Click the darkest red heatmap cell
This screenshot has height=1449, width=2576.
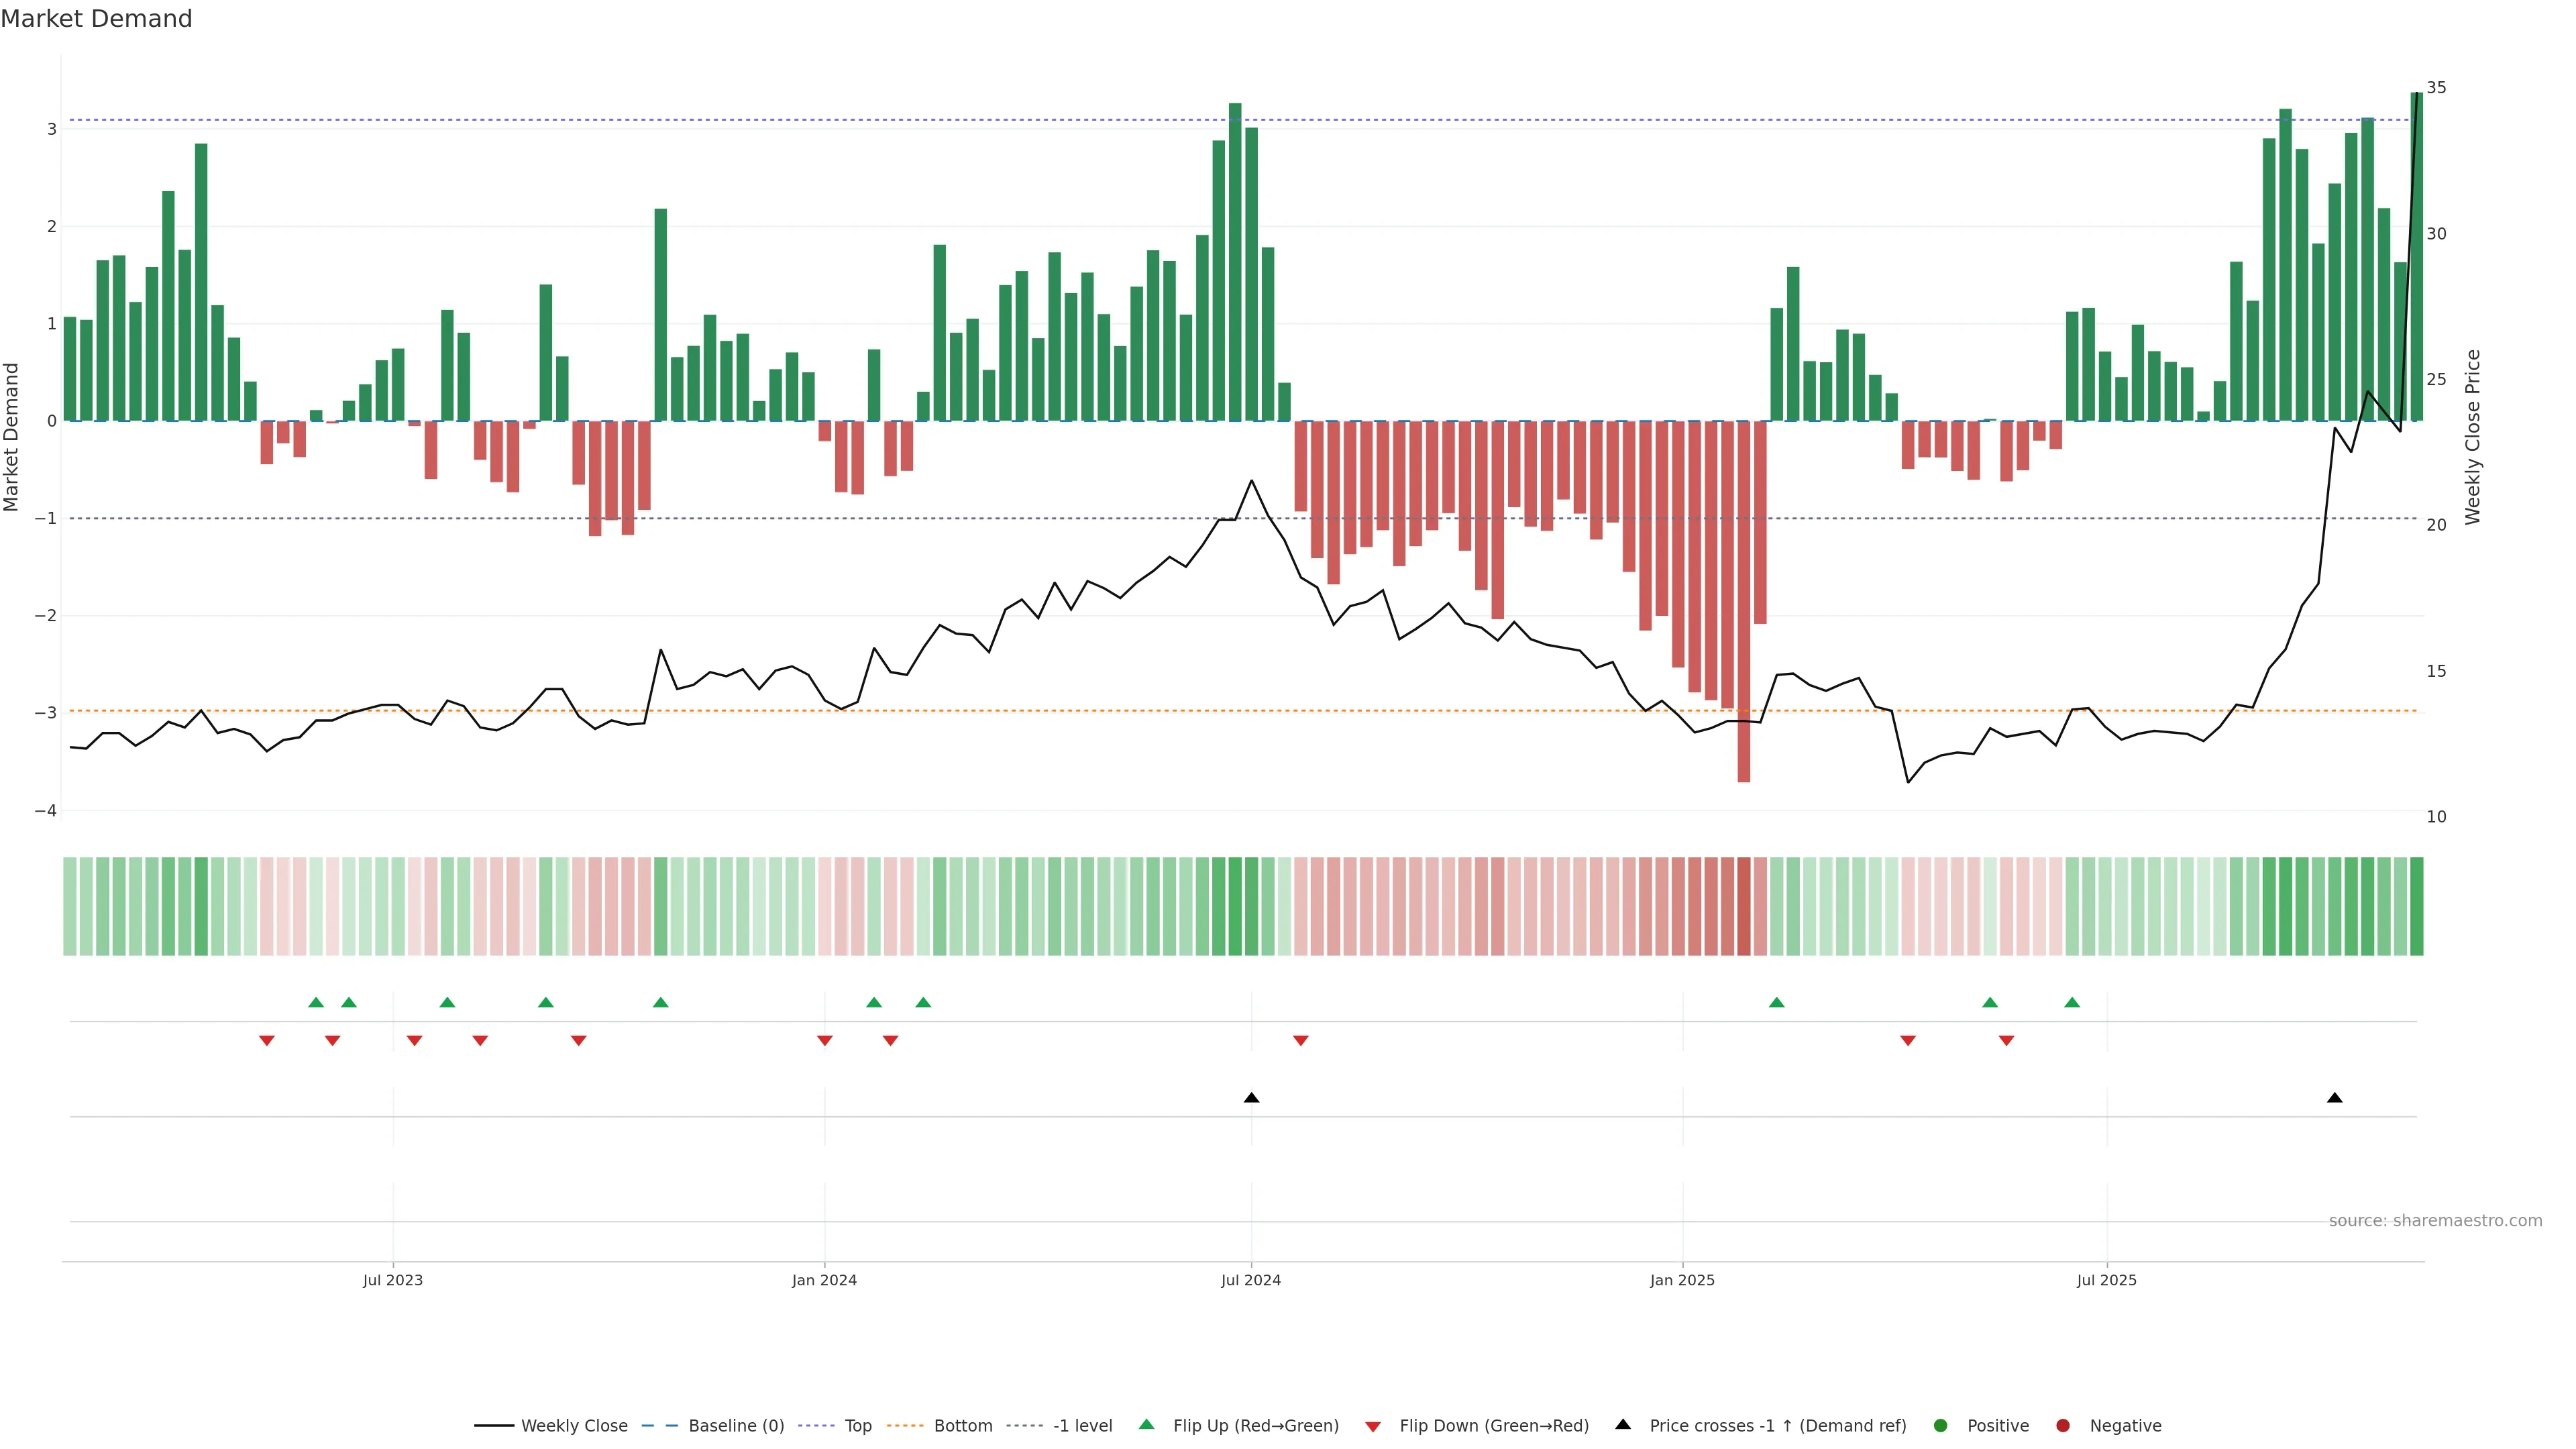[x=1744, y=906]
